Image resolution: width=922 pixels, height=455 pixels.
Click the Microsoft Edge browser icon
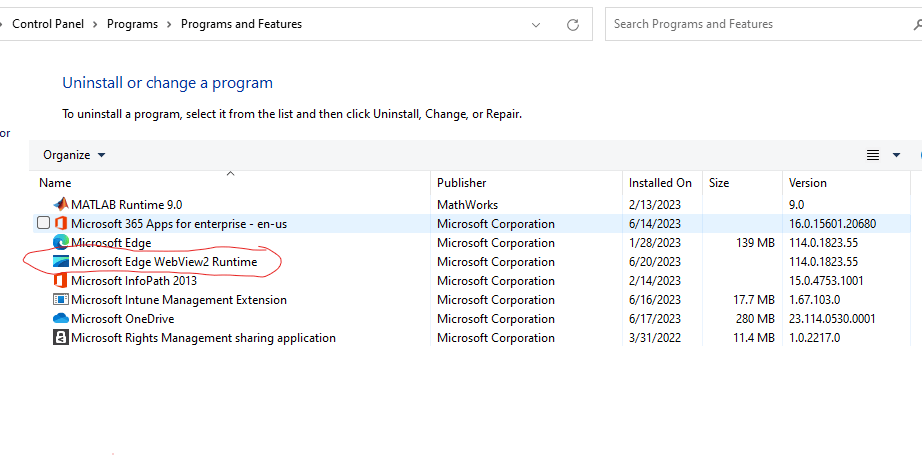pos(61,242)
